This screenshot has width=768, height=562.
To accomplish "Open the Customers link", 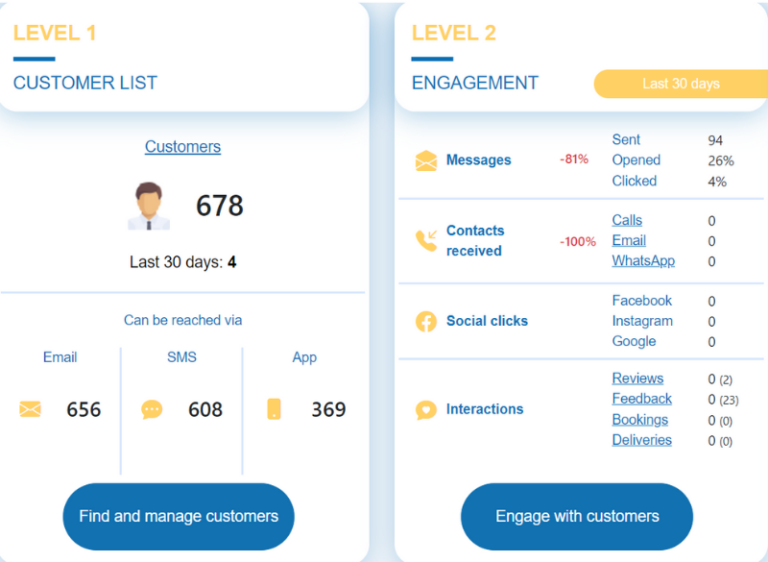I will 182,147.
